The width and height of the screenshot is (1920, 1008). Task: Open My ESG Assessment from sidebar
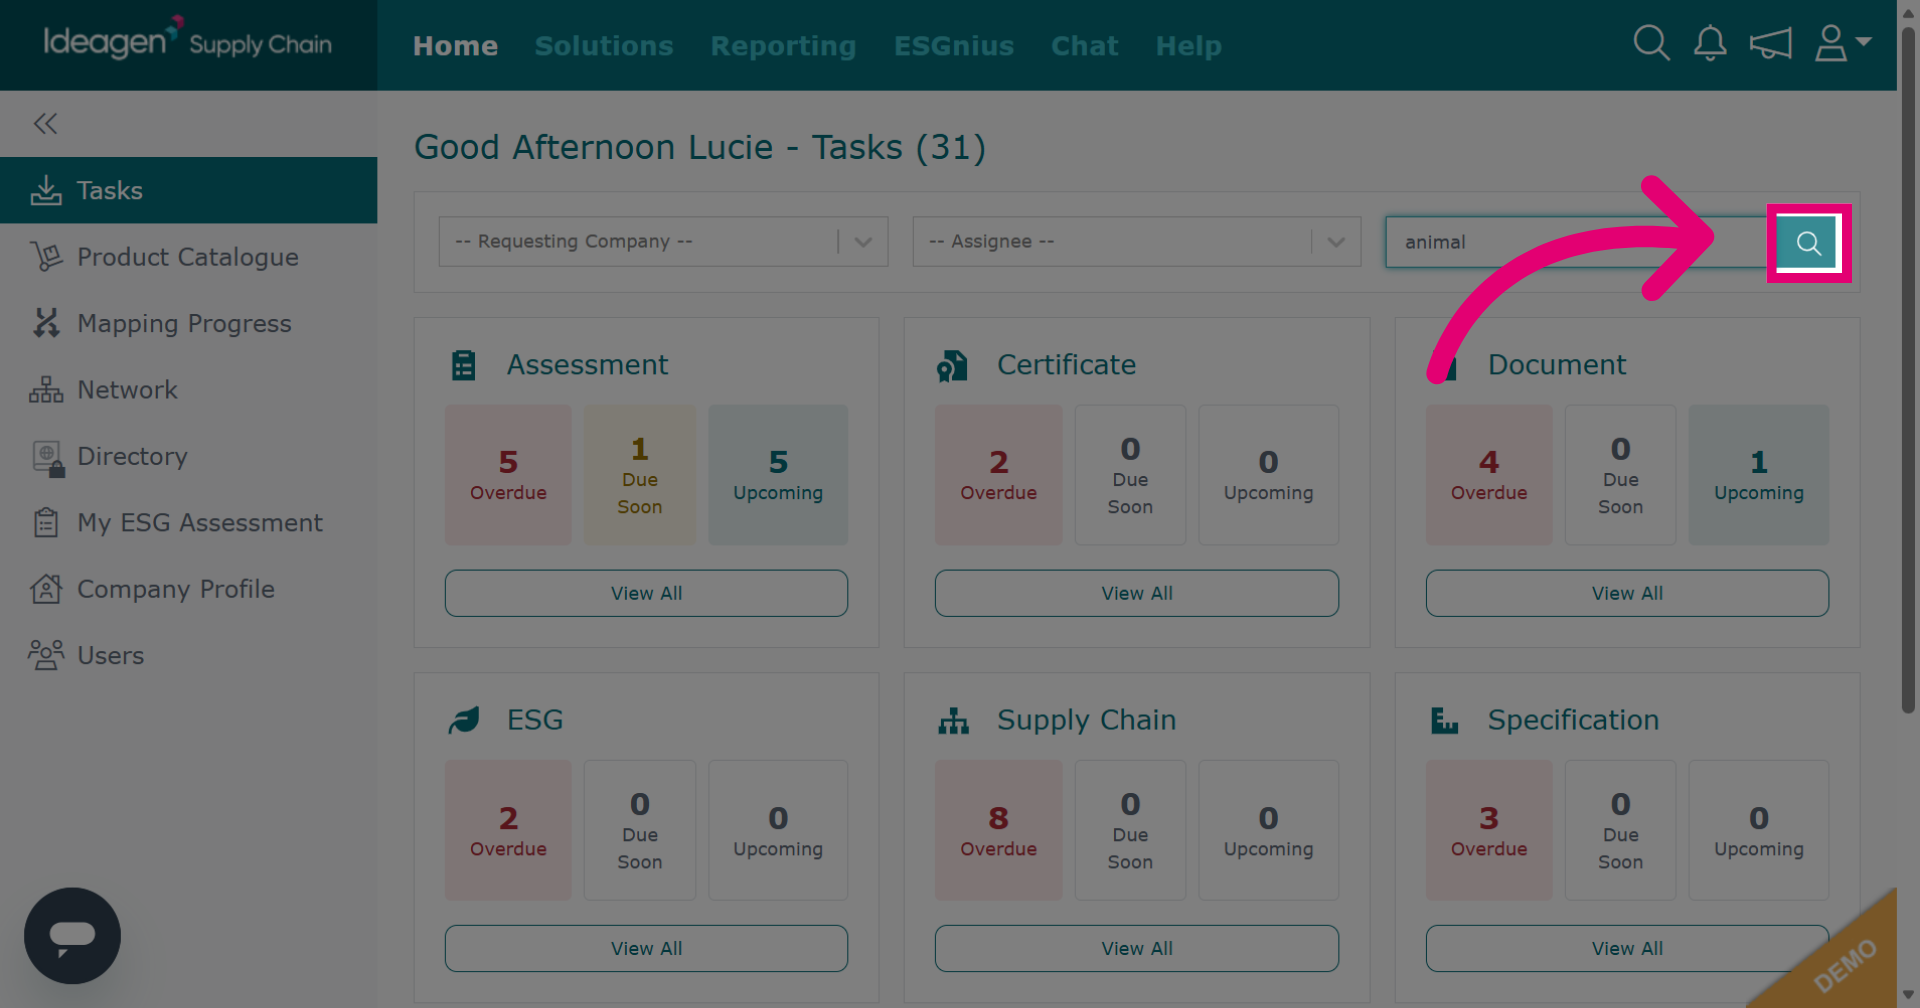pos(188,522)
